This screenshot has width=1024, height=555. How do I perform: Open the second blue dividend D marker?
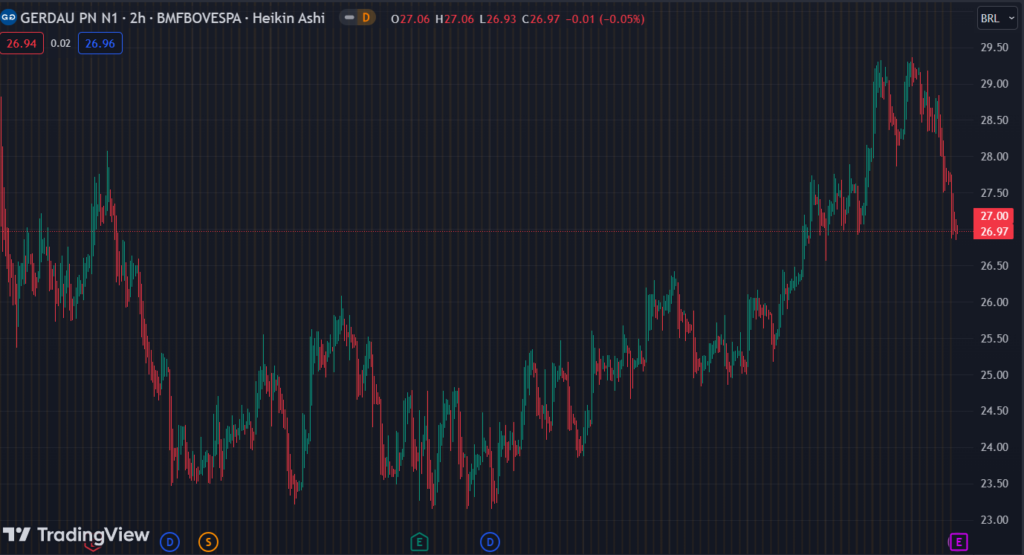490,541
